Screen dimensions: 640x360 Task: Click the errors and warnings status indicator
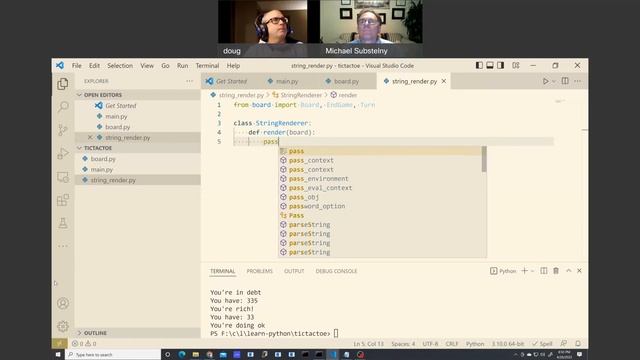coord(84,343)
